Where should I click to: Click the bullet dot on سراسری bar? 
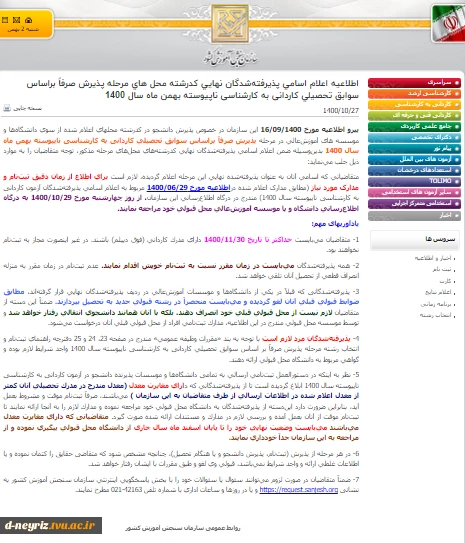[x=457, y=83]
